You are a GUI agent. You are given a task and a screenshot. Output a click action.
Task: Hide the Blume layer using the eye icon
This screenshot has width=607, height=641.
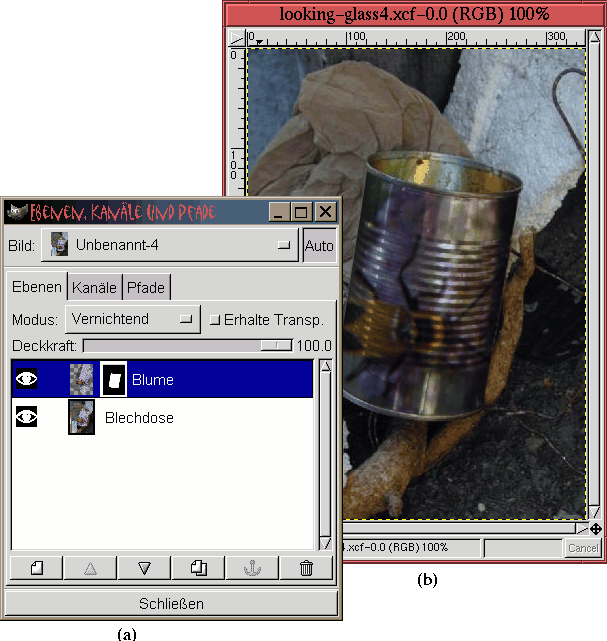pyautogui.click(x=27, y=379)
